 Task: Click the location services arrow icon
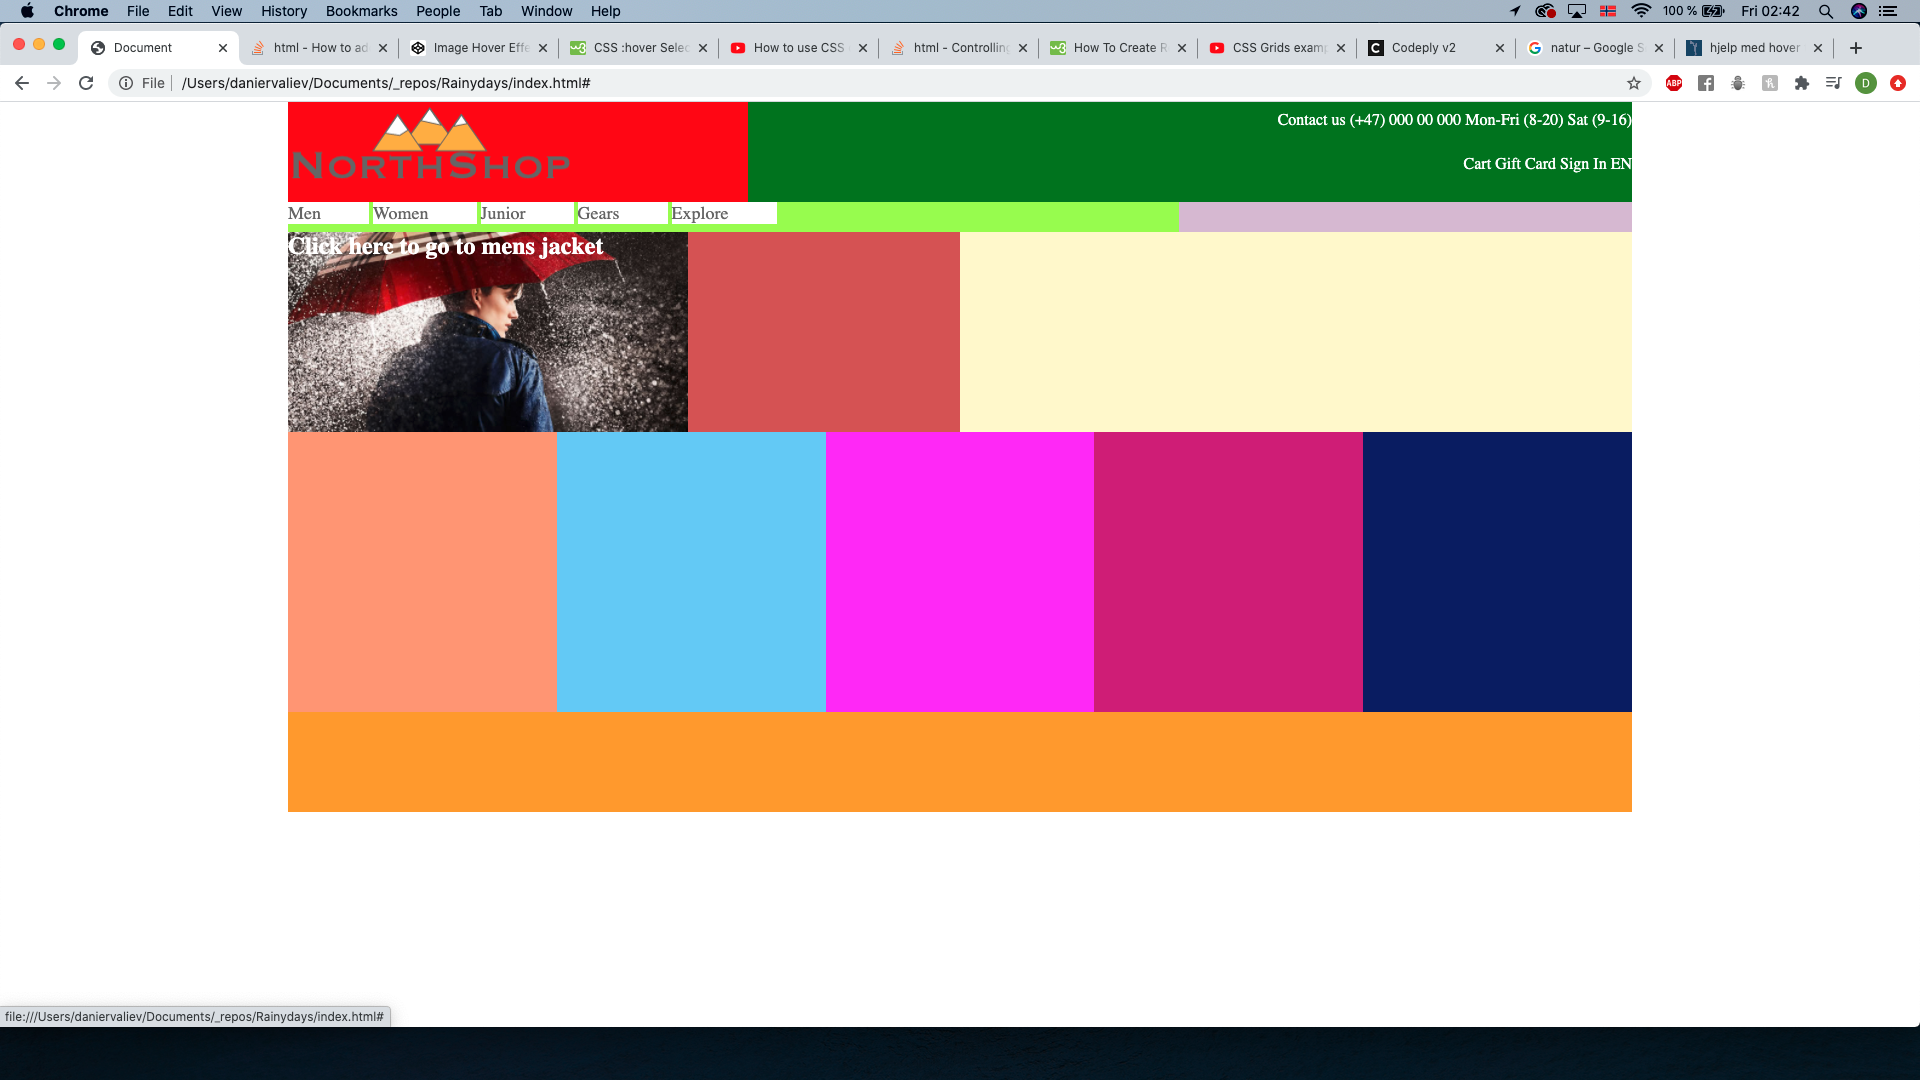[x=1515, y=11]
